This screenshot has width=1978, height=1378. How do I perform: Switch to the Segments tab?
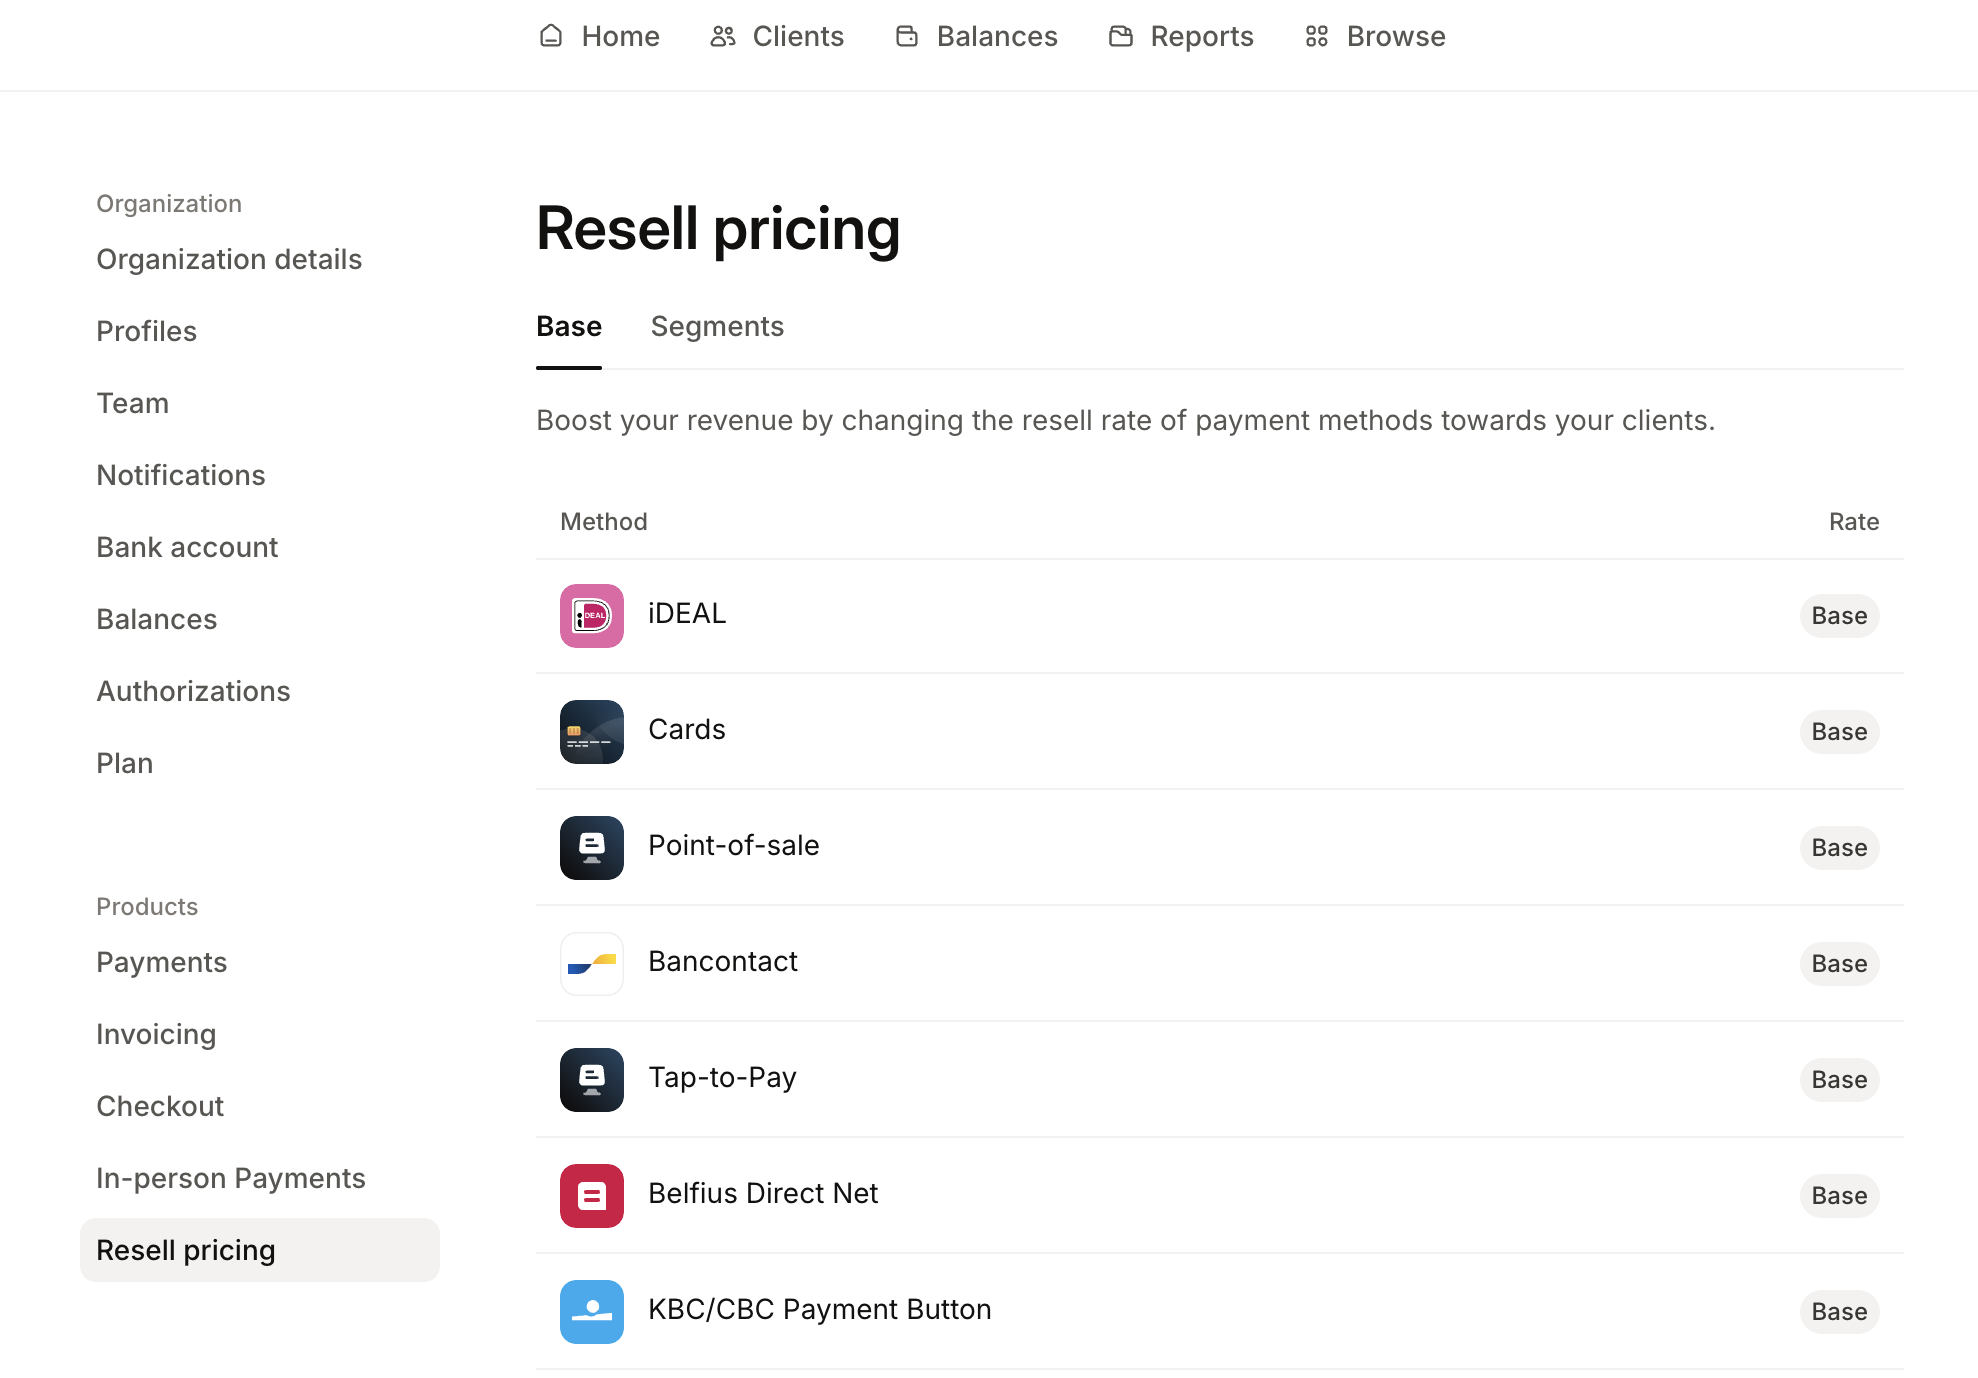coord(717,326)
